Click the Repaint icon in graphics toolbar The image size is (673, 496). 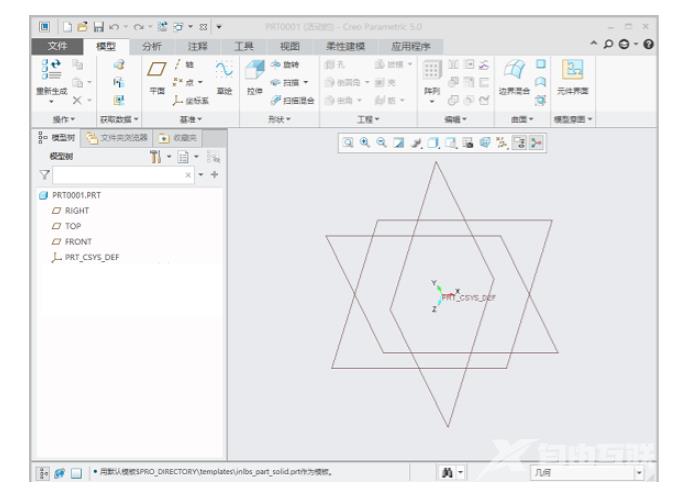coord(399,143)
